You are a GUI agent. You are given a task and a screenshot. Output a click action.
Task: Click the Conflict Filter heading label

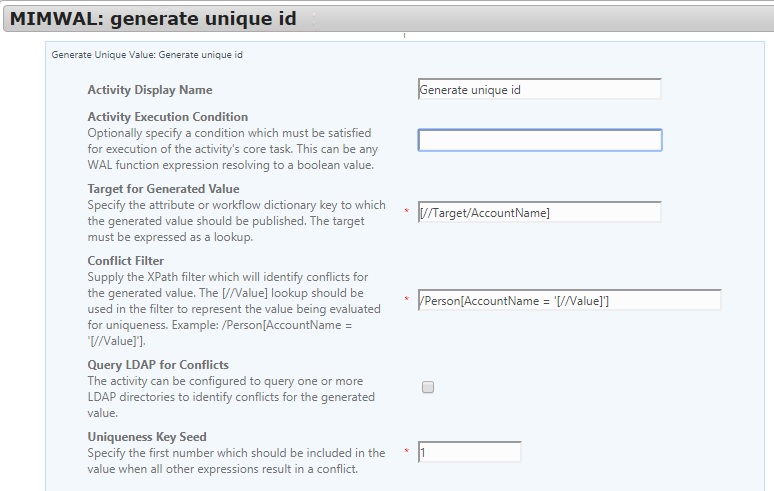tap(126, 261)
